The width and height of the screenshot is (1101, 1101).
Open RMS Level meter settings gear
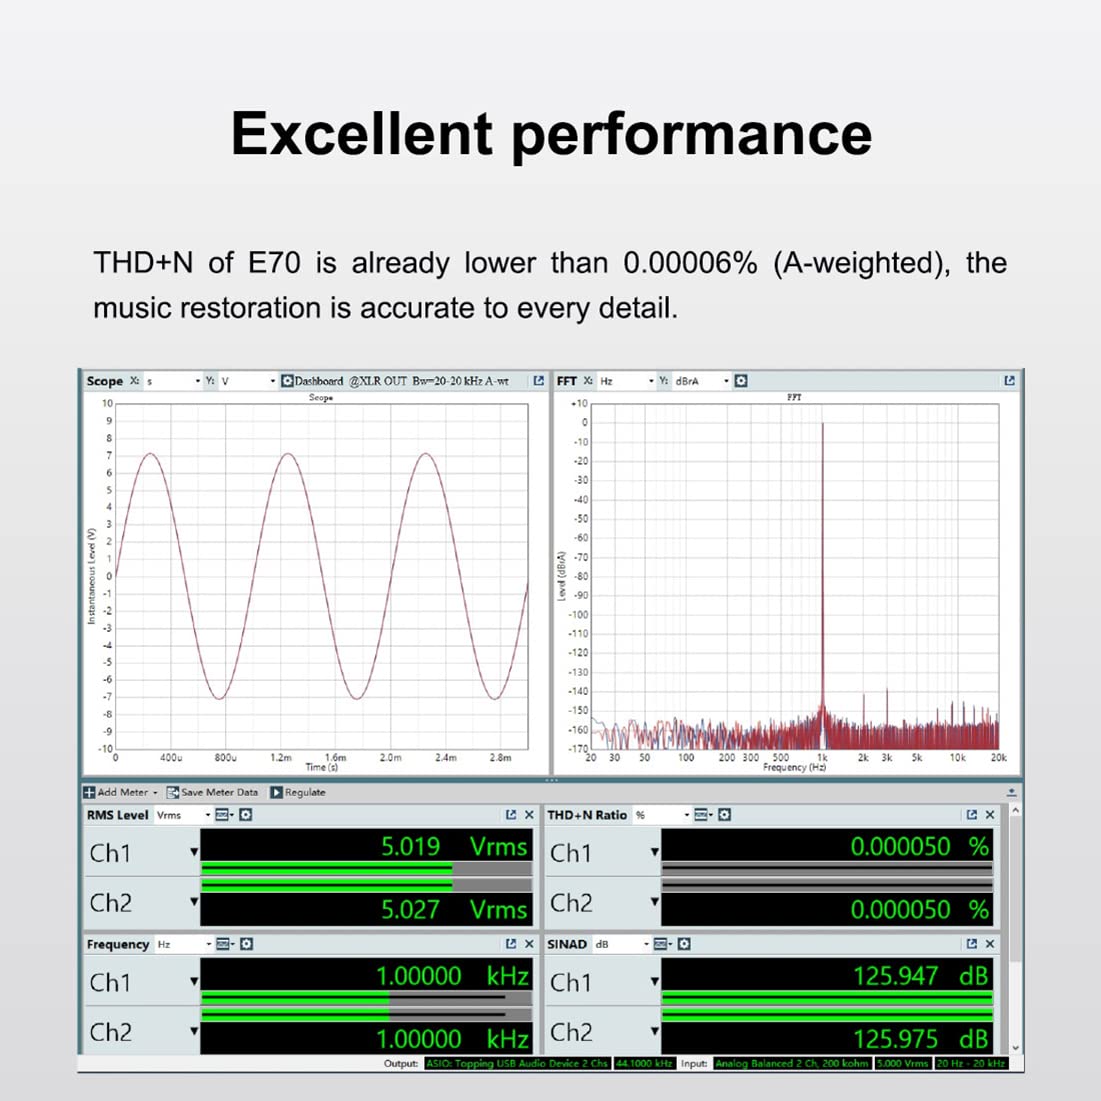[x=246, y=815]
